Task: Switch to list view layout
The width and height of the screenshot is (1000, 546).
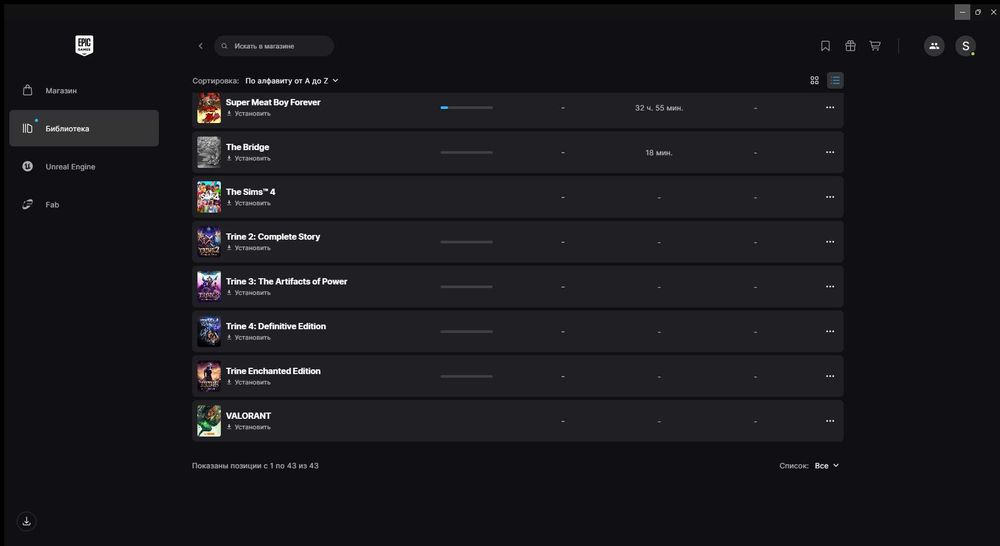Action: pyautogui.click(x=835, y=80)
